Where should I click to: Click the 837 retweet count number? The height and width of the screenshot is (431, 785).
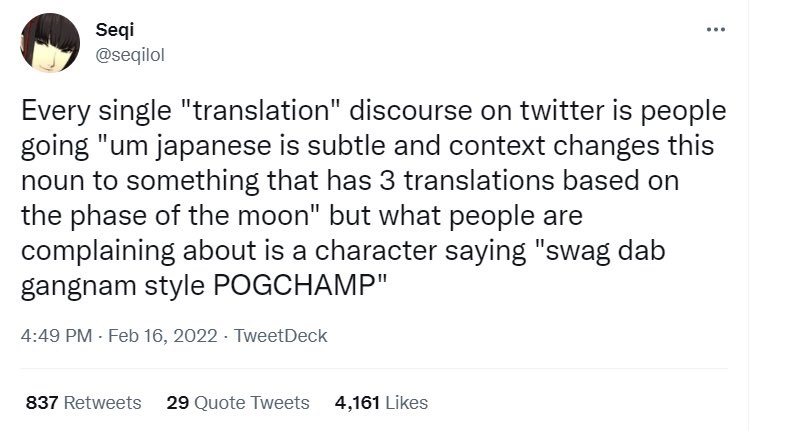[41, 402]
